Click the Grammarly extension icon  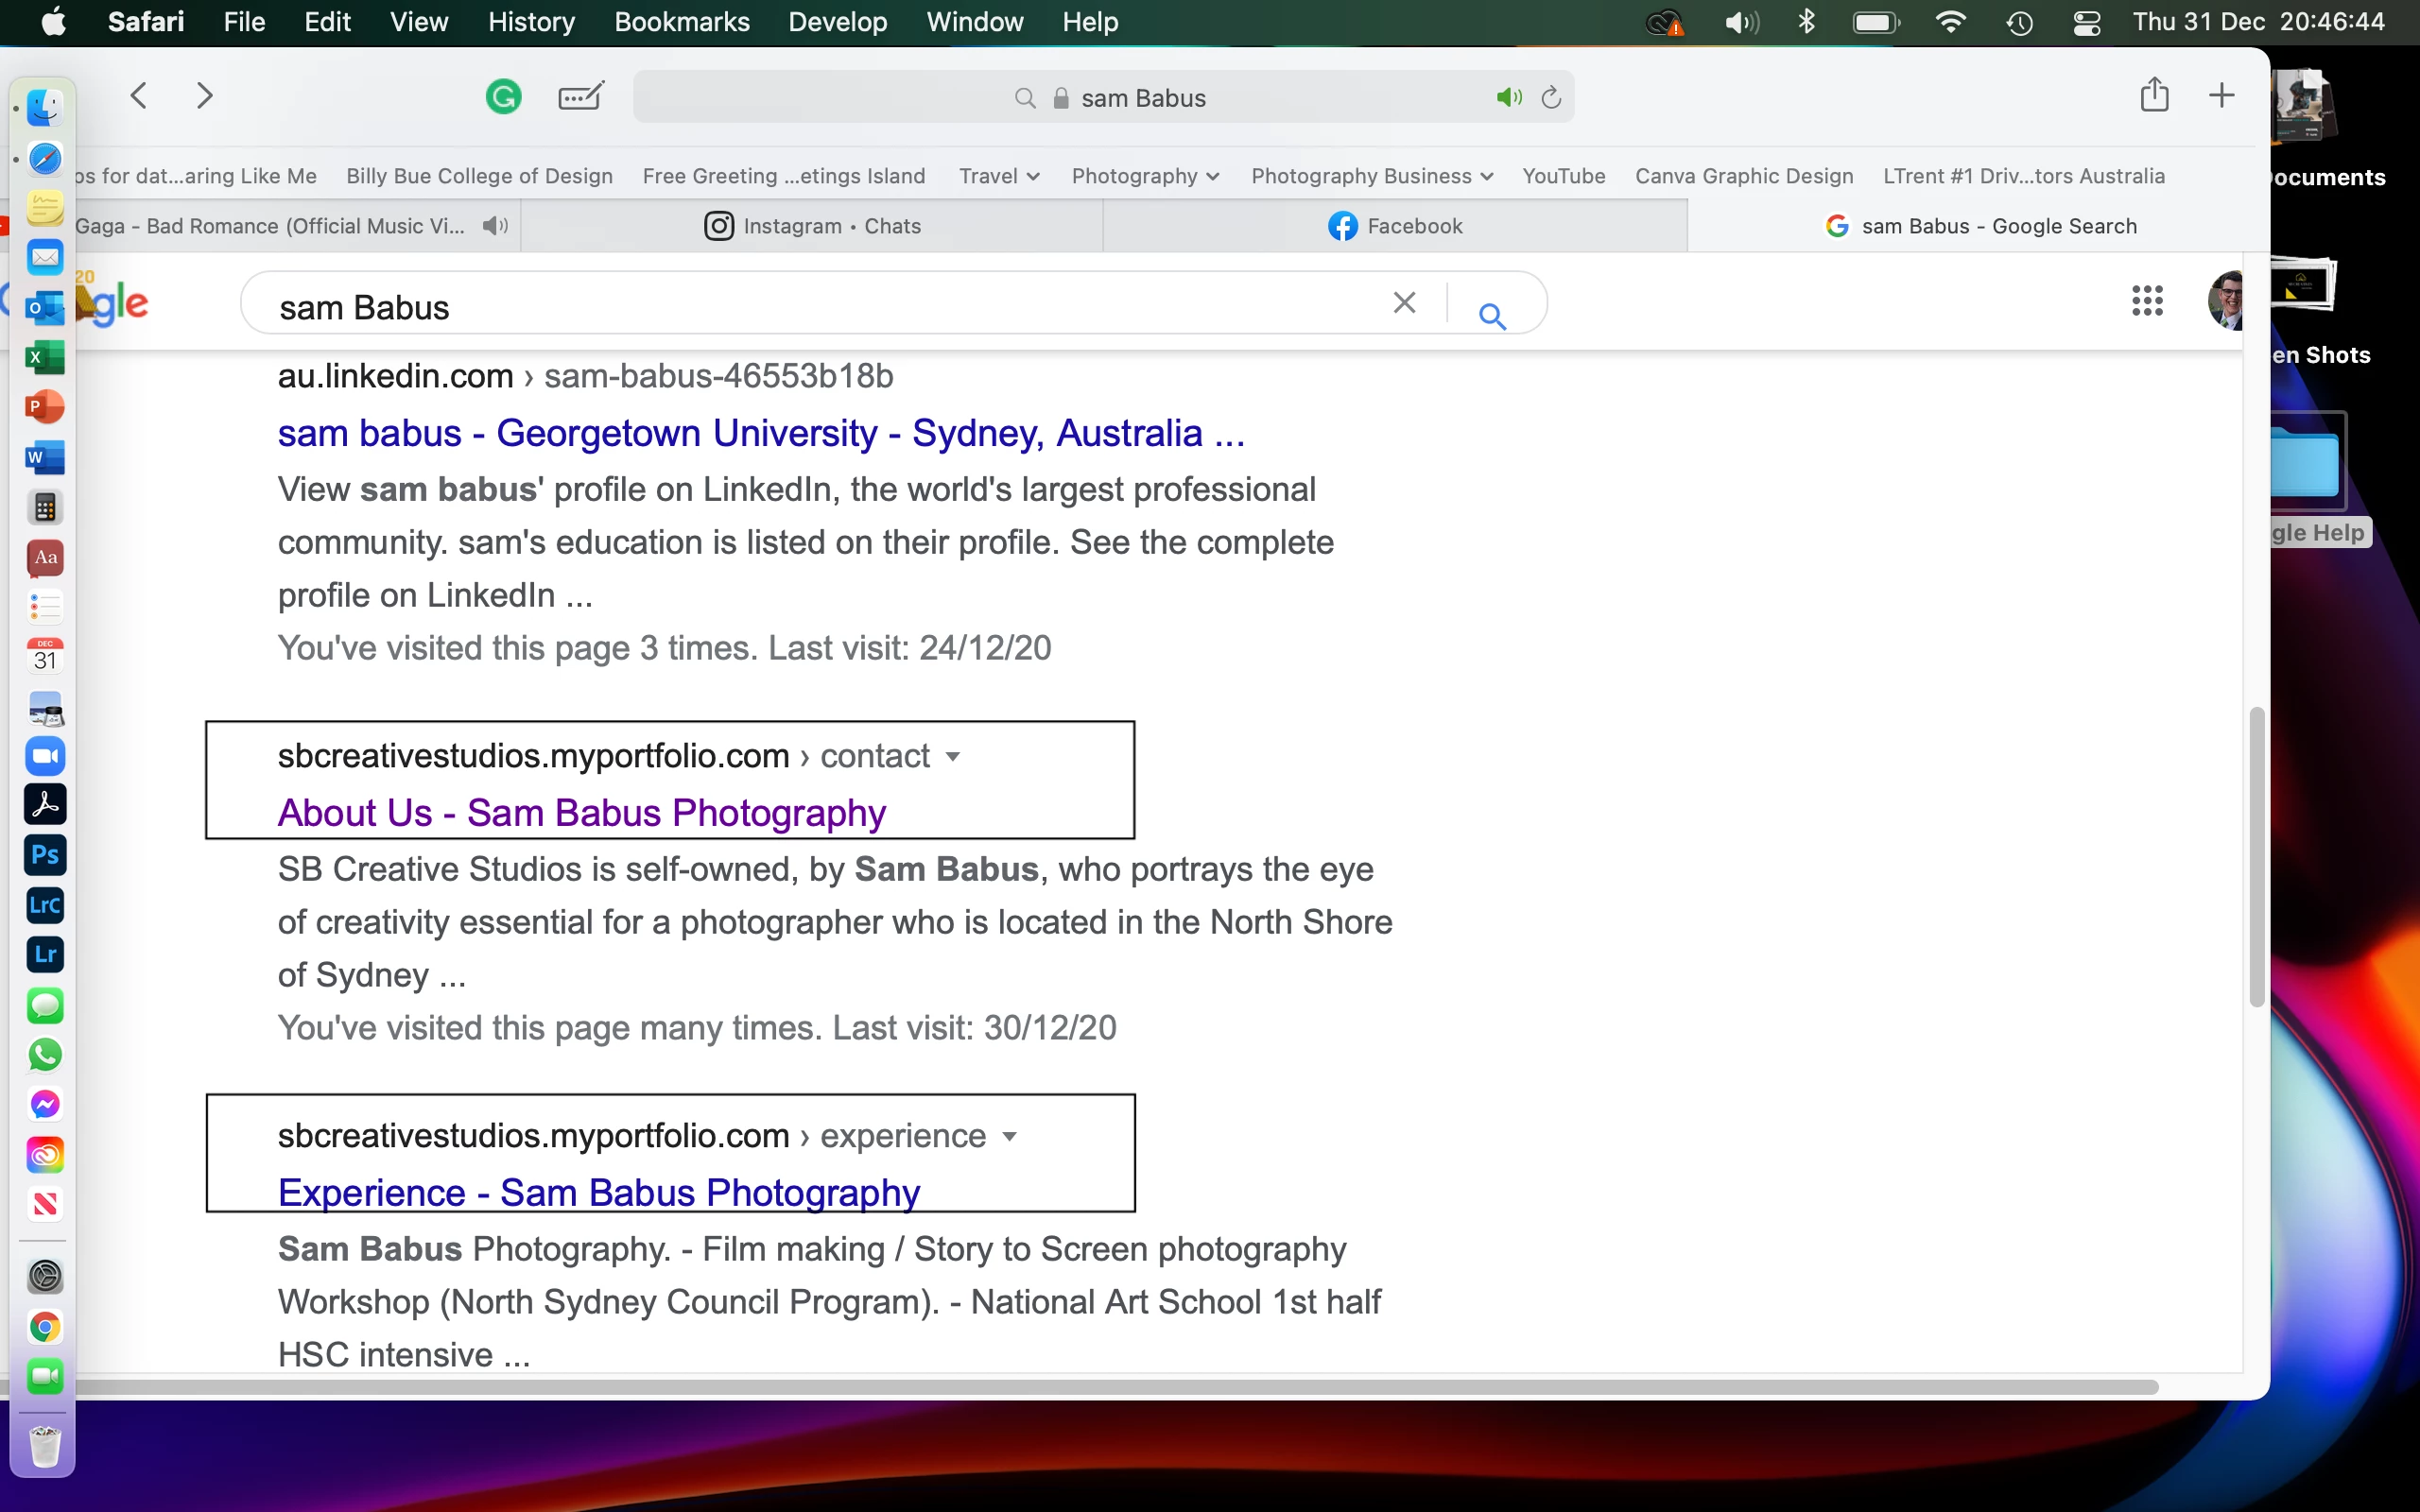tap(503, 97)
